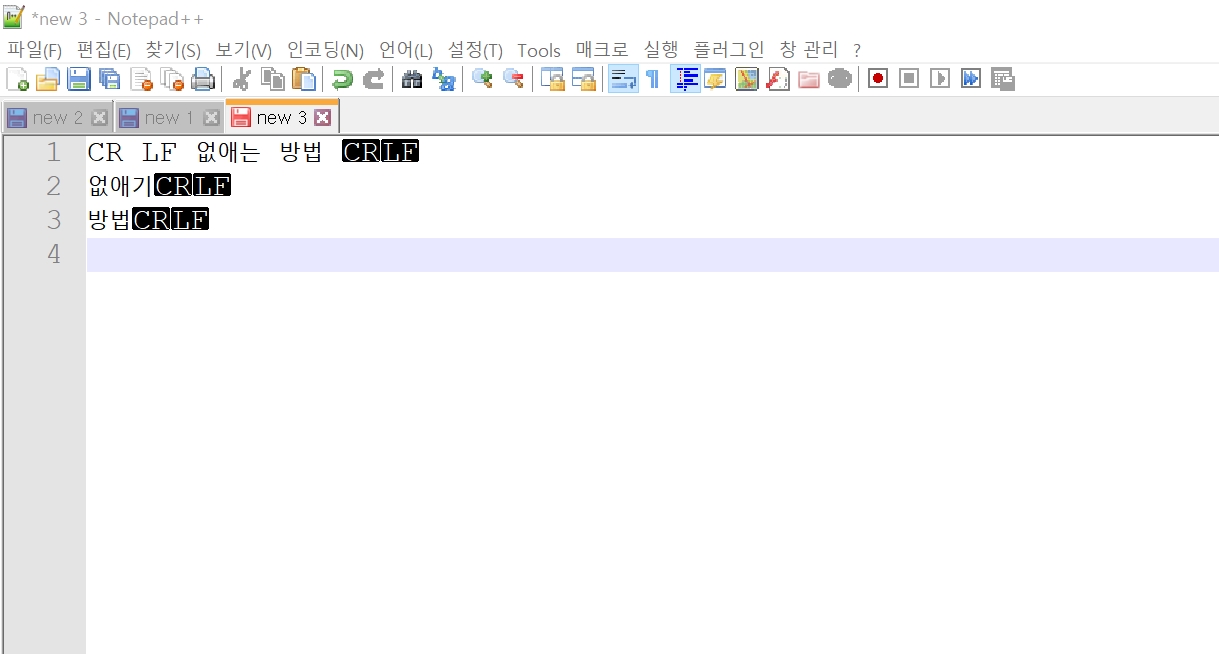
Task: Open Find dialog with binoculars icon
Action: (x=411, y=79)
